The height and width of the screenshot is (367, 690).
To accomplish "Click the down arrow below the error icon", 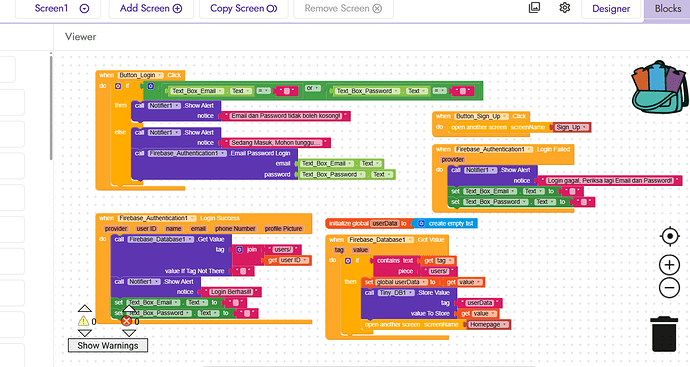I will tap(128, 333).
